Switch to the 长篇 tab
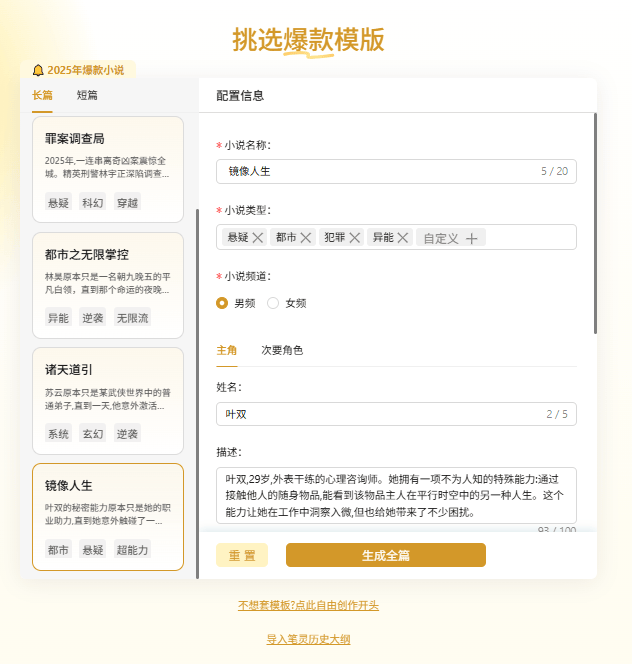The height and width of the screenshot is (664, 632). tap(42, 96)
